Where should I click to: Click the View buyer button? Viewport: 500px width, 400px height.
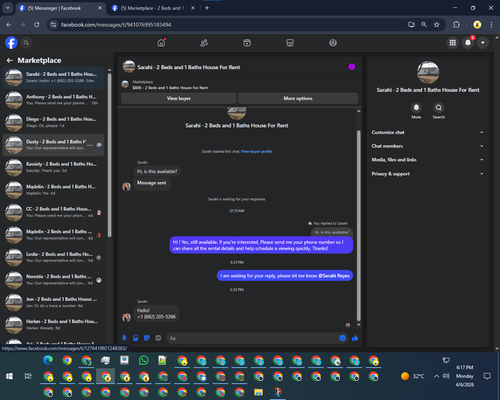coord(179,98)
